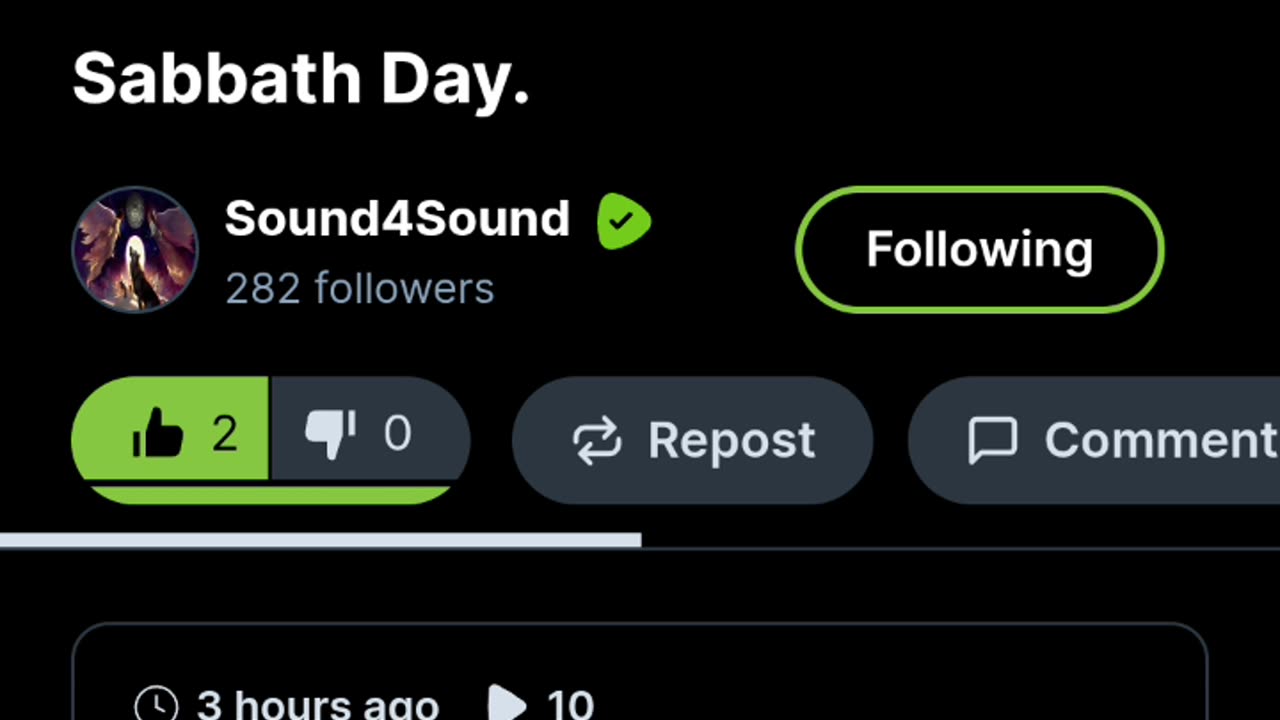This screenshot has height=720, width=1280.
Task: Click the play icon beside view count
Action: 508,705
